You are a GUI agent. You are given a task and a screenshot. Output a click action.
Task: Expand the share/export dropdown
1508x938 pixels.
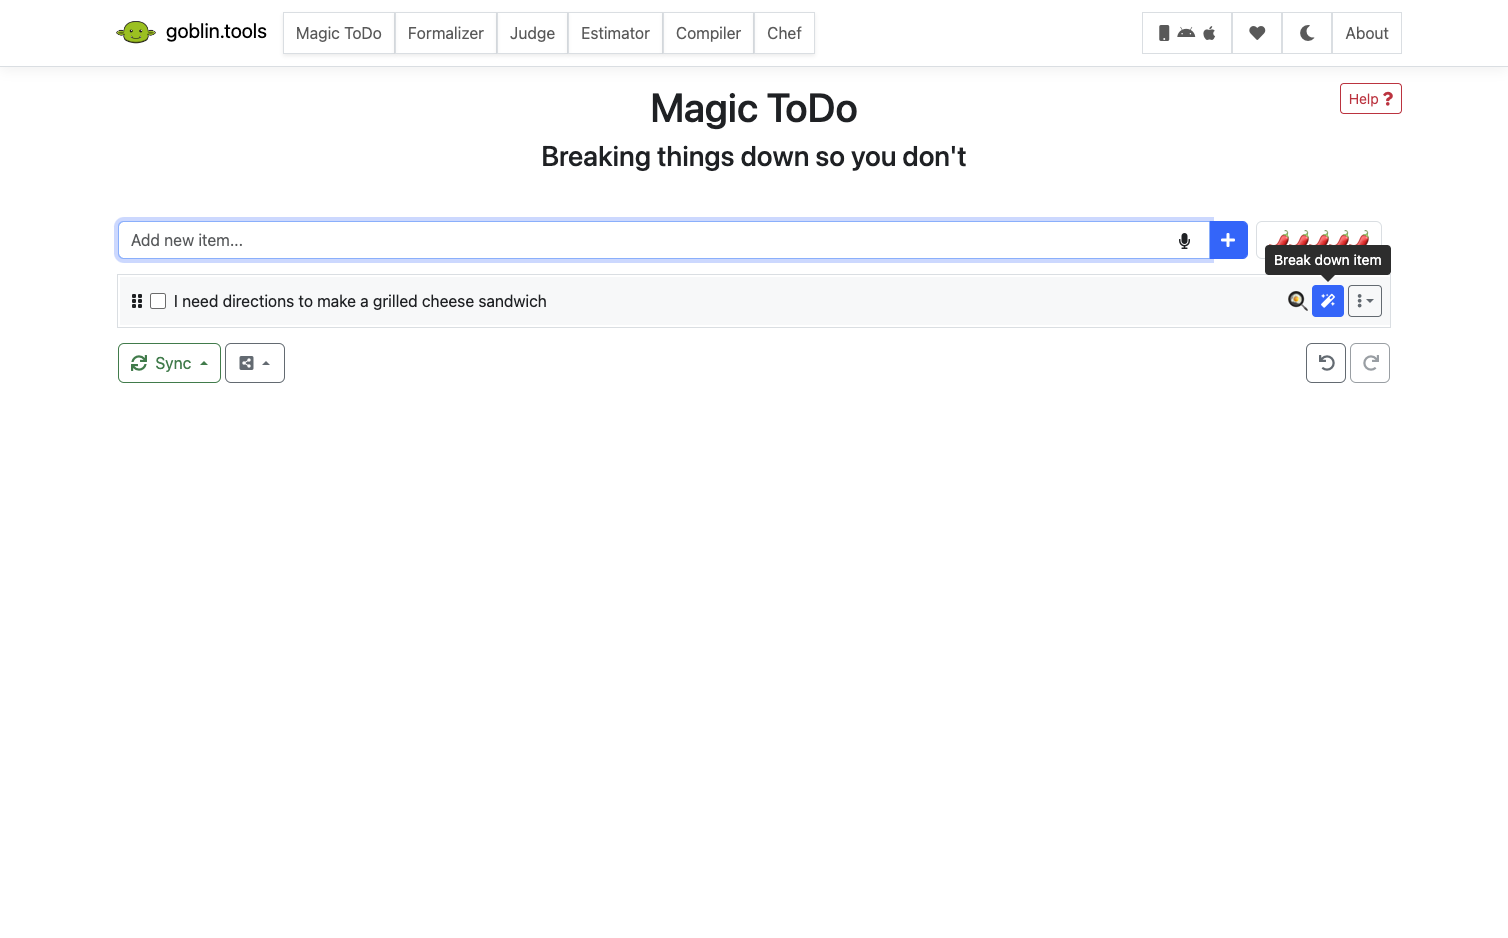click(255, 363)
